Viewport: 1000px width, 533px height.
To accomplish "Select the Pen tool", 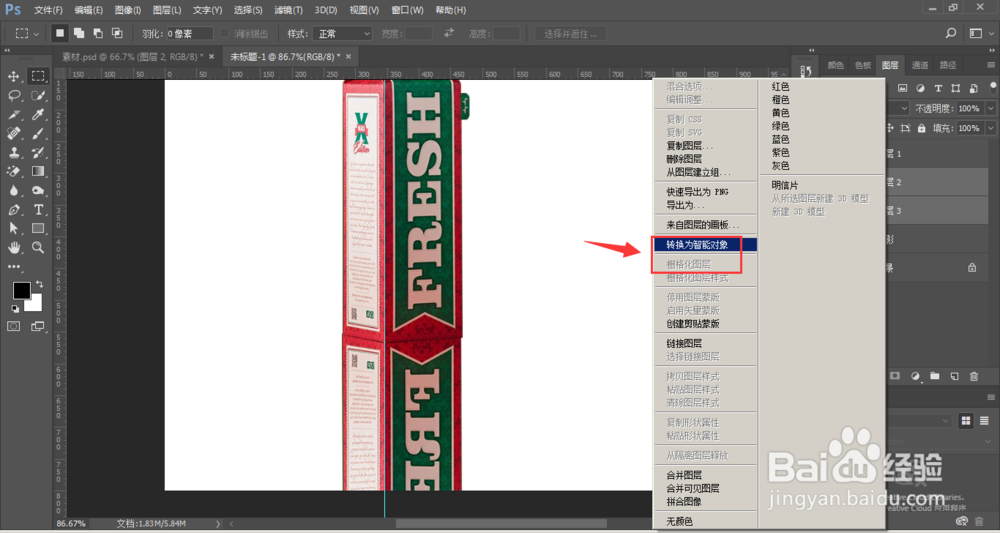I will pos(13,210).
